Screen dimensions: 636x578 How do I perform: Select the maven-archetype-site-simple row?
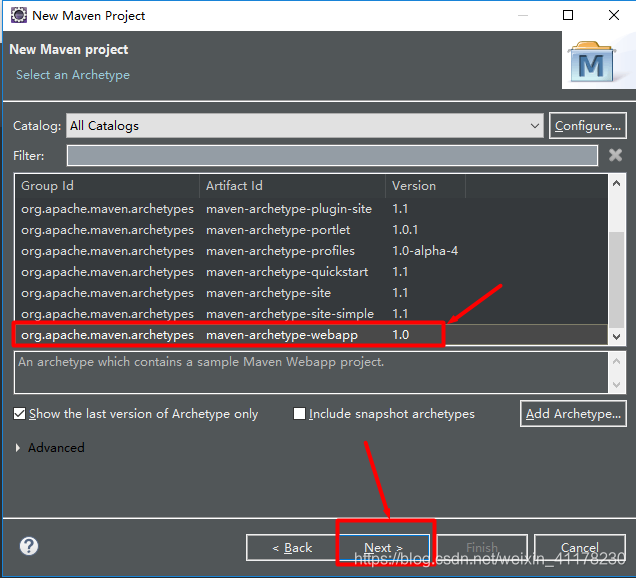coord(312,314)
